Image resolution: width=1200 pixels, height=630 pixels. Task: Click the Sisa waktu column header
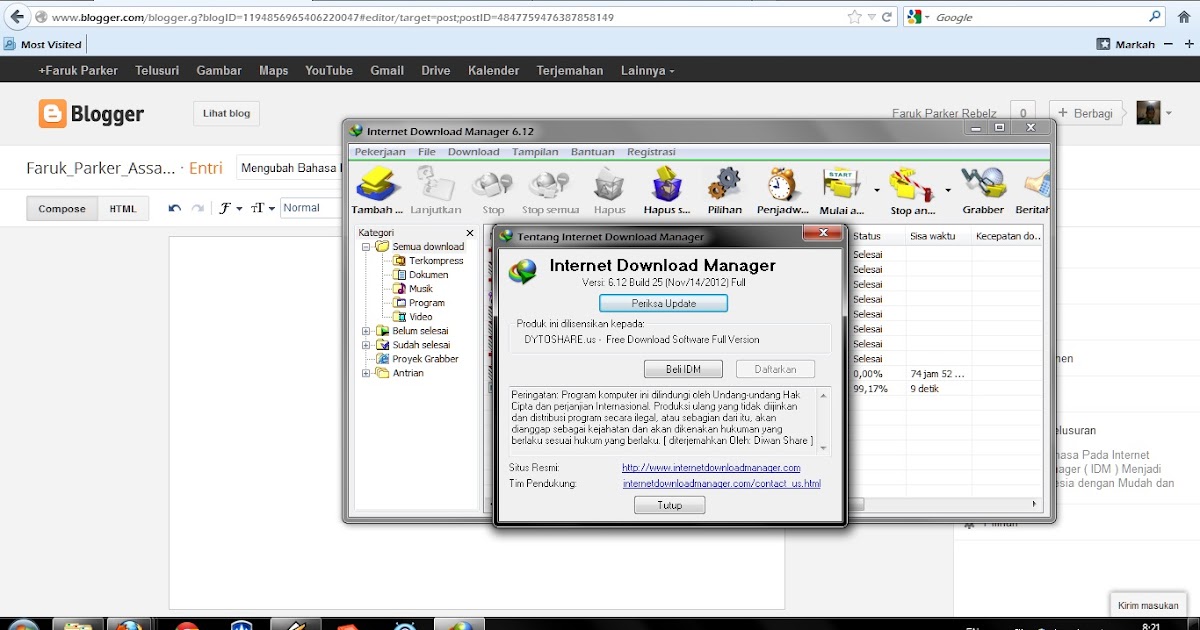coord(937,236)
